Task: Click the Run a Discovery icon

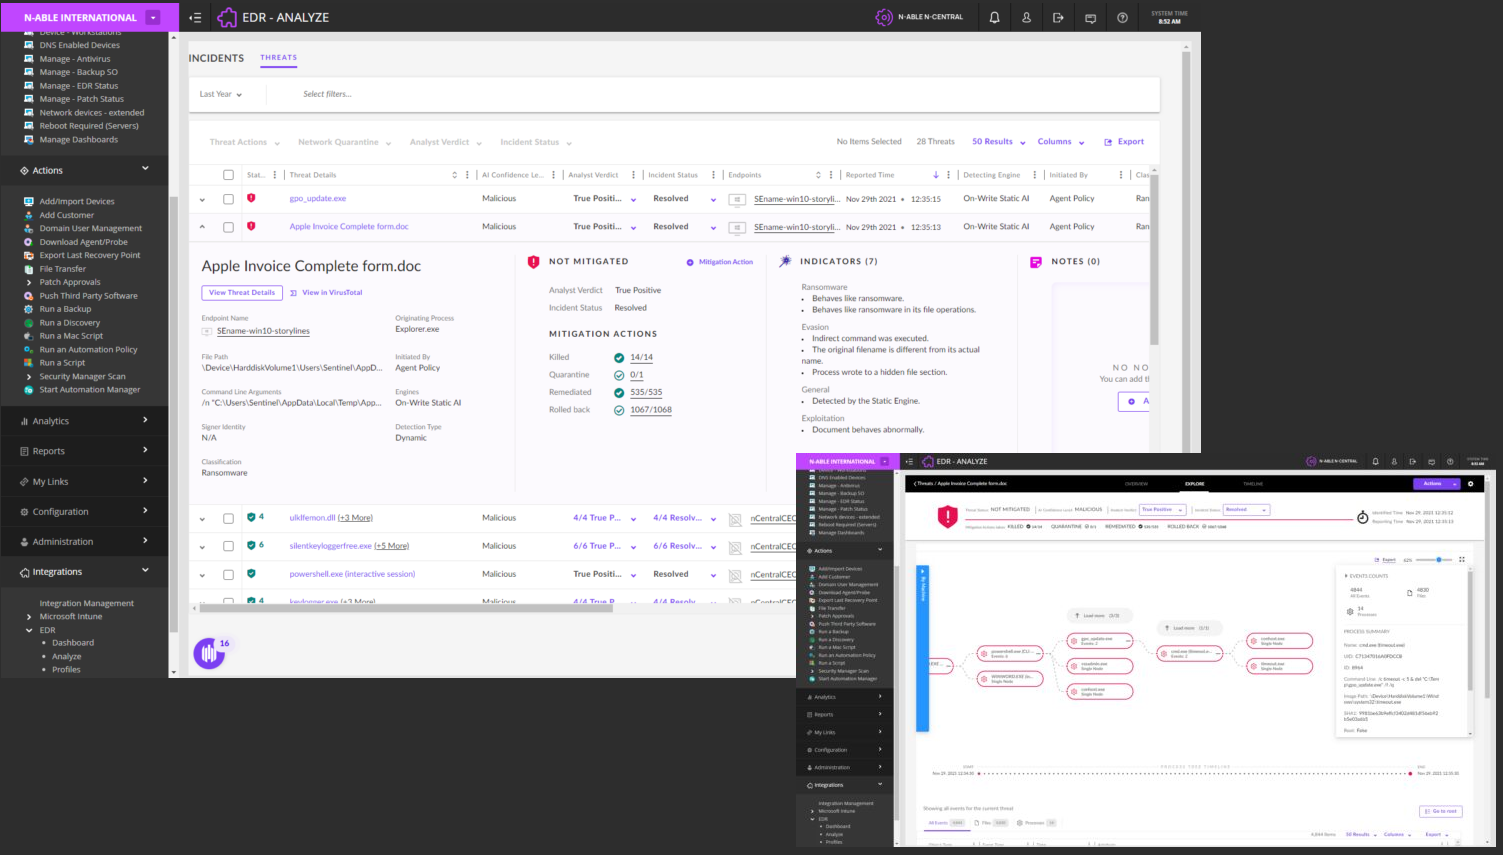Action: pyautogui.click(x=29, y=323)
